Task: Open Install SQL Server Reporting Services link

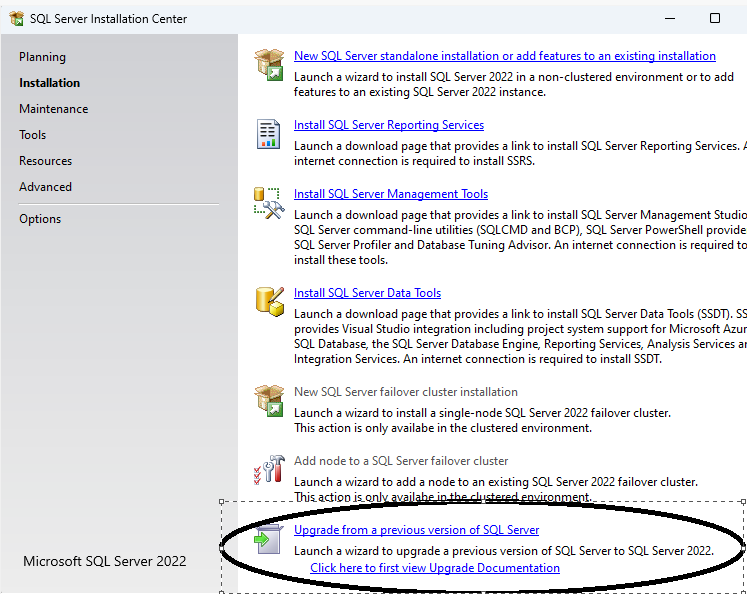Action: pos(389,125)
